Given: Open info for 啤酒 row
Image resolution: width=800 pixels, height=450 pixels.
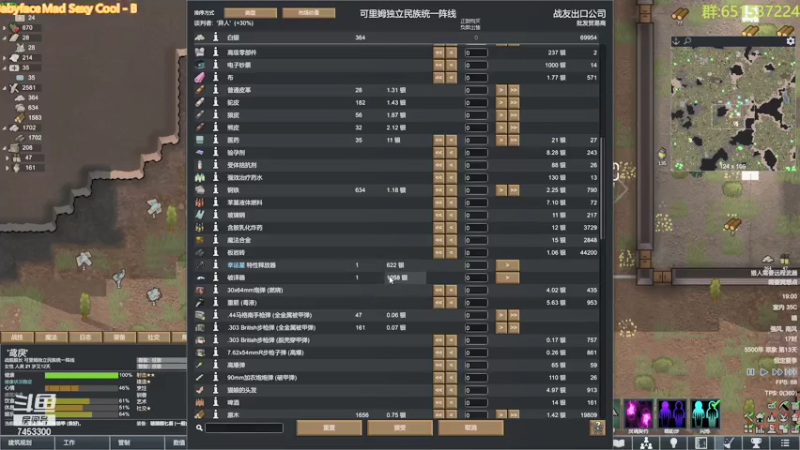Looking at the screenshot, I should coord(215,402).
